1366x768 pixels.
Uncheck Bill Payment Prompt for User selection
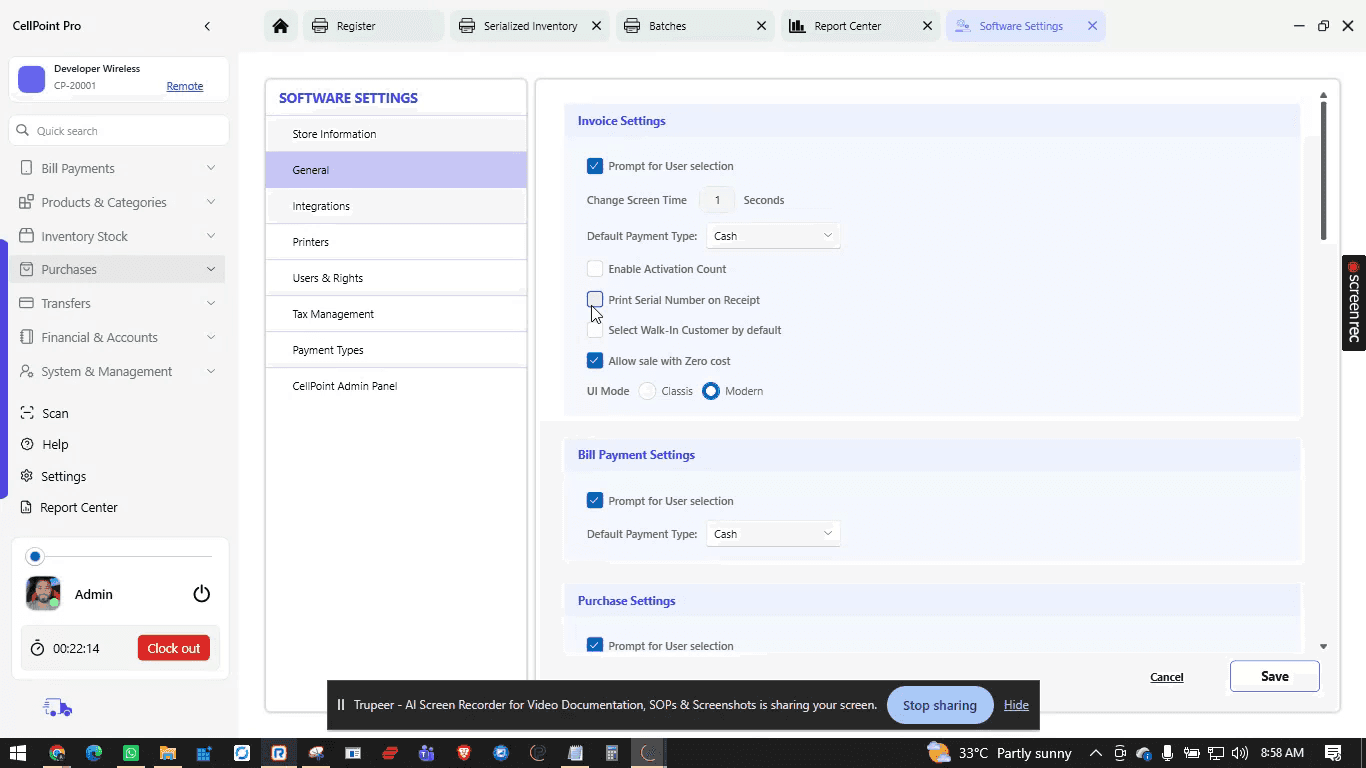595,500
